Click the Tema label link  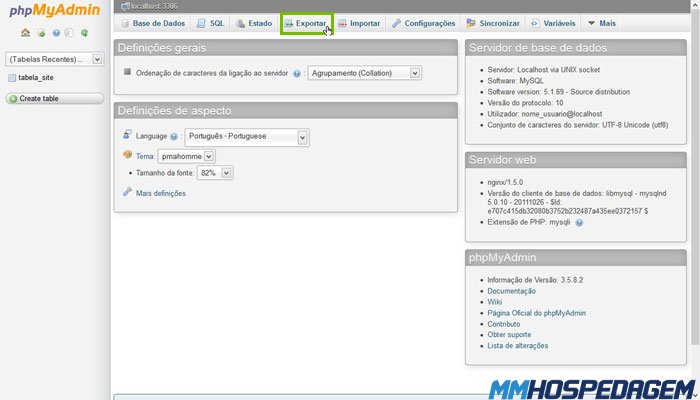pyautogui.click(x=144, y=156)
